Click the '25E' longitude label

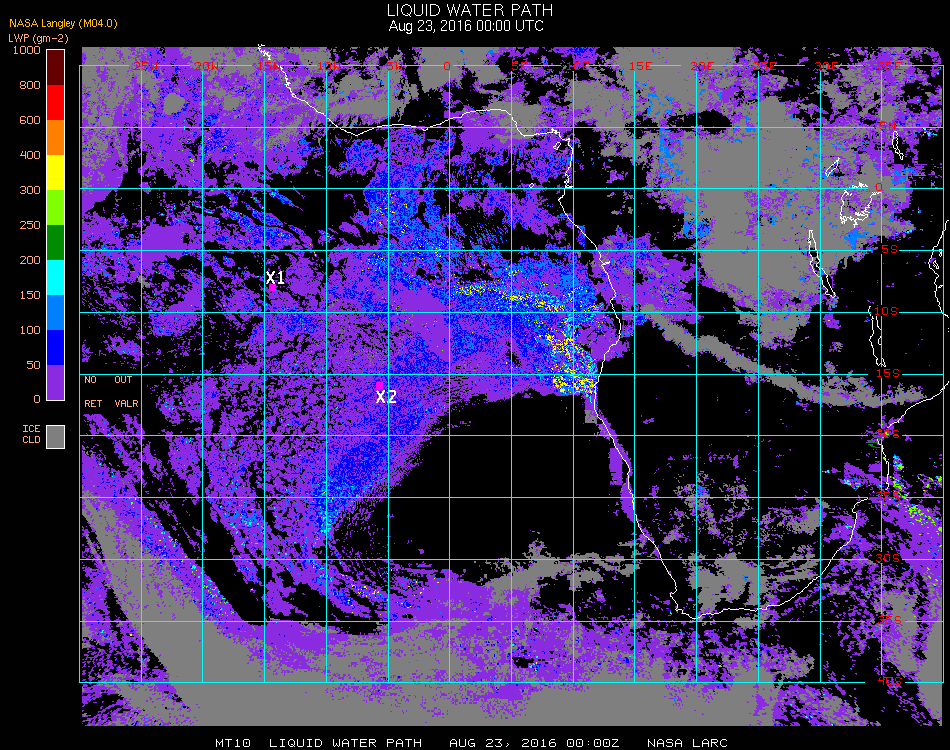coord(764,66)
